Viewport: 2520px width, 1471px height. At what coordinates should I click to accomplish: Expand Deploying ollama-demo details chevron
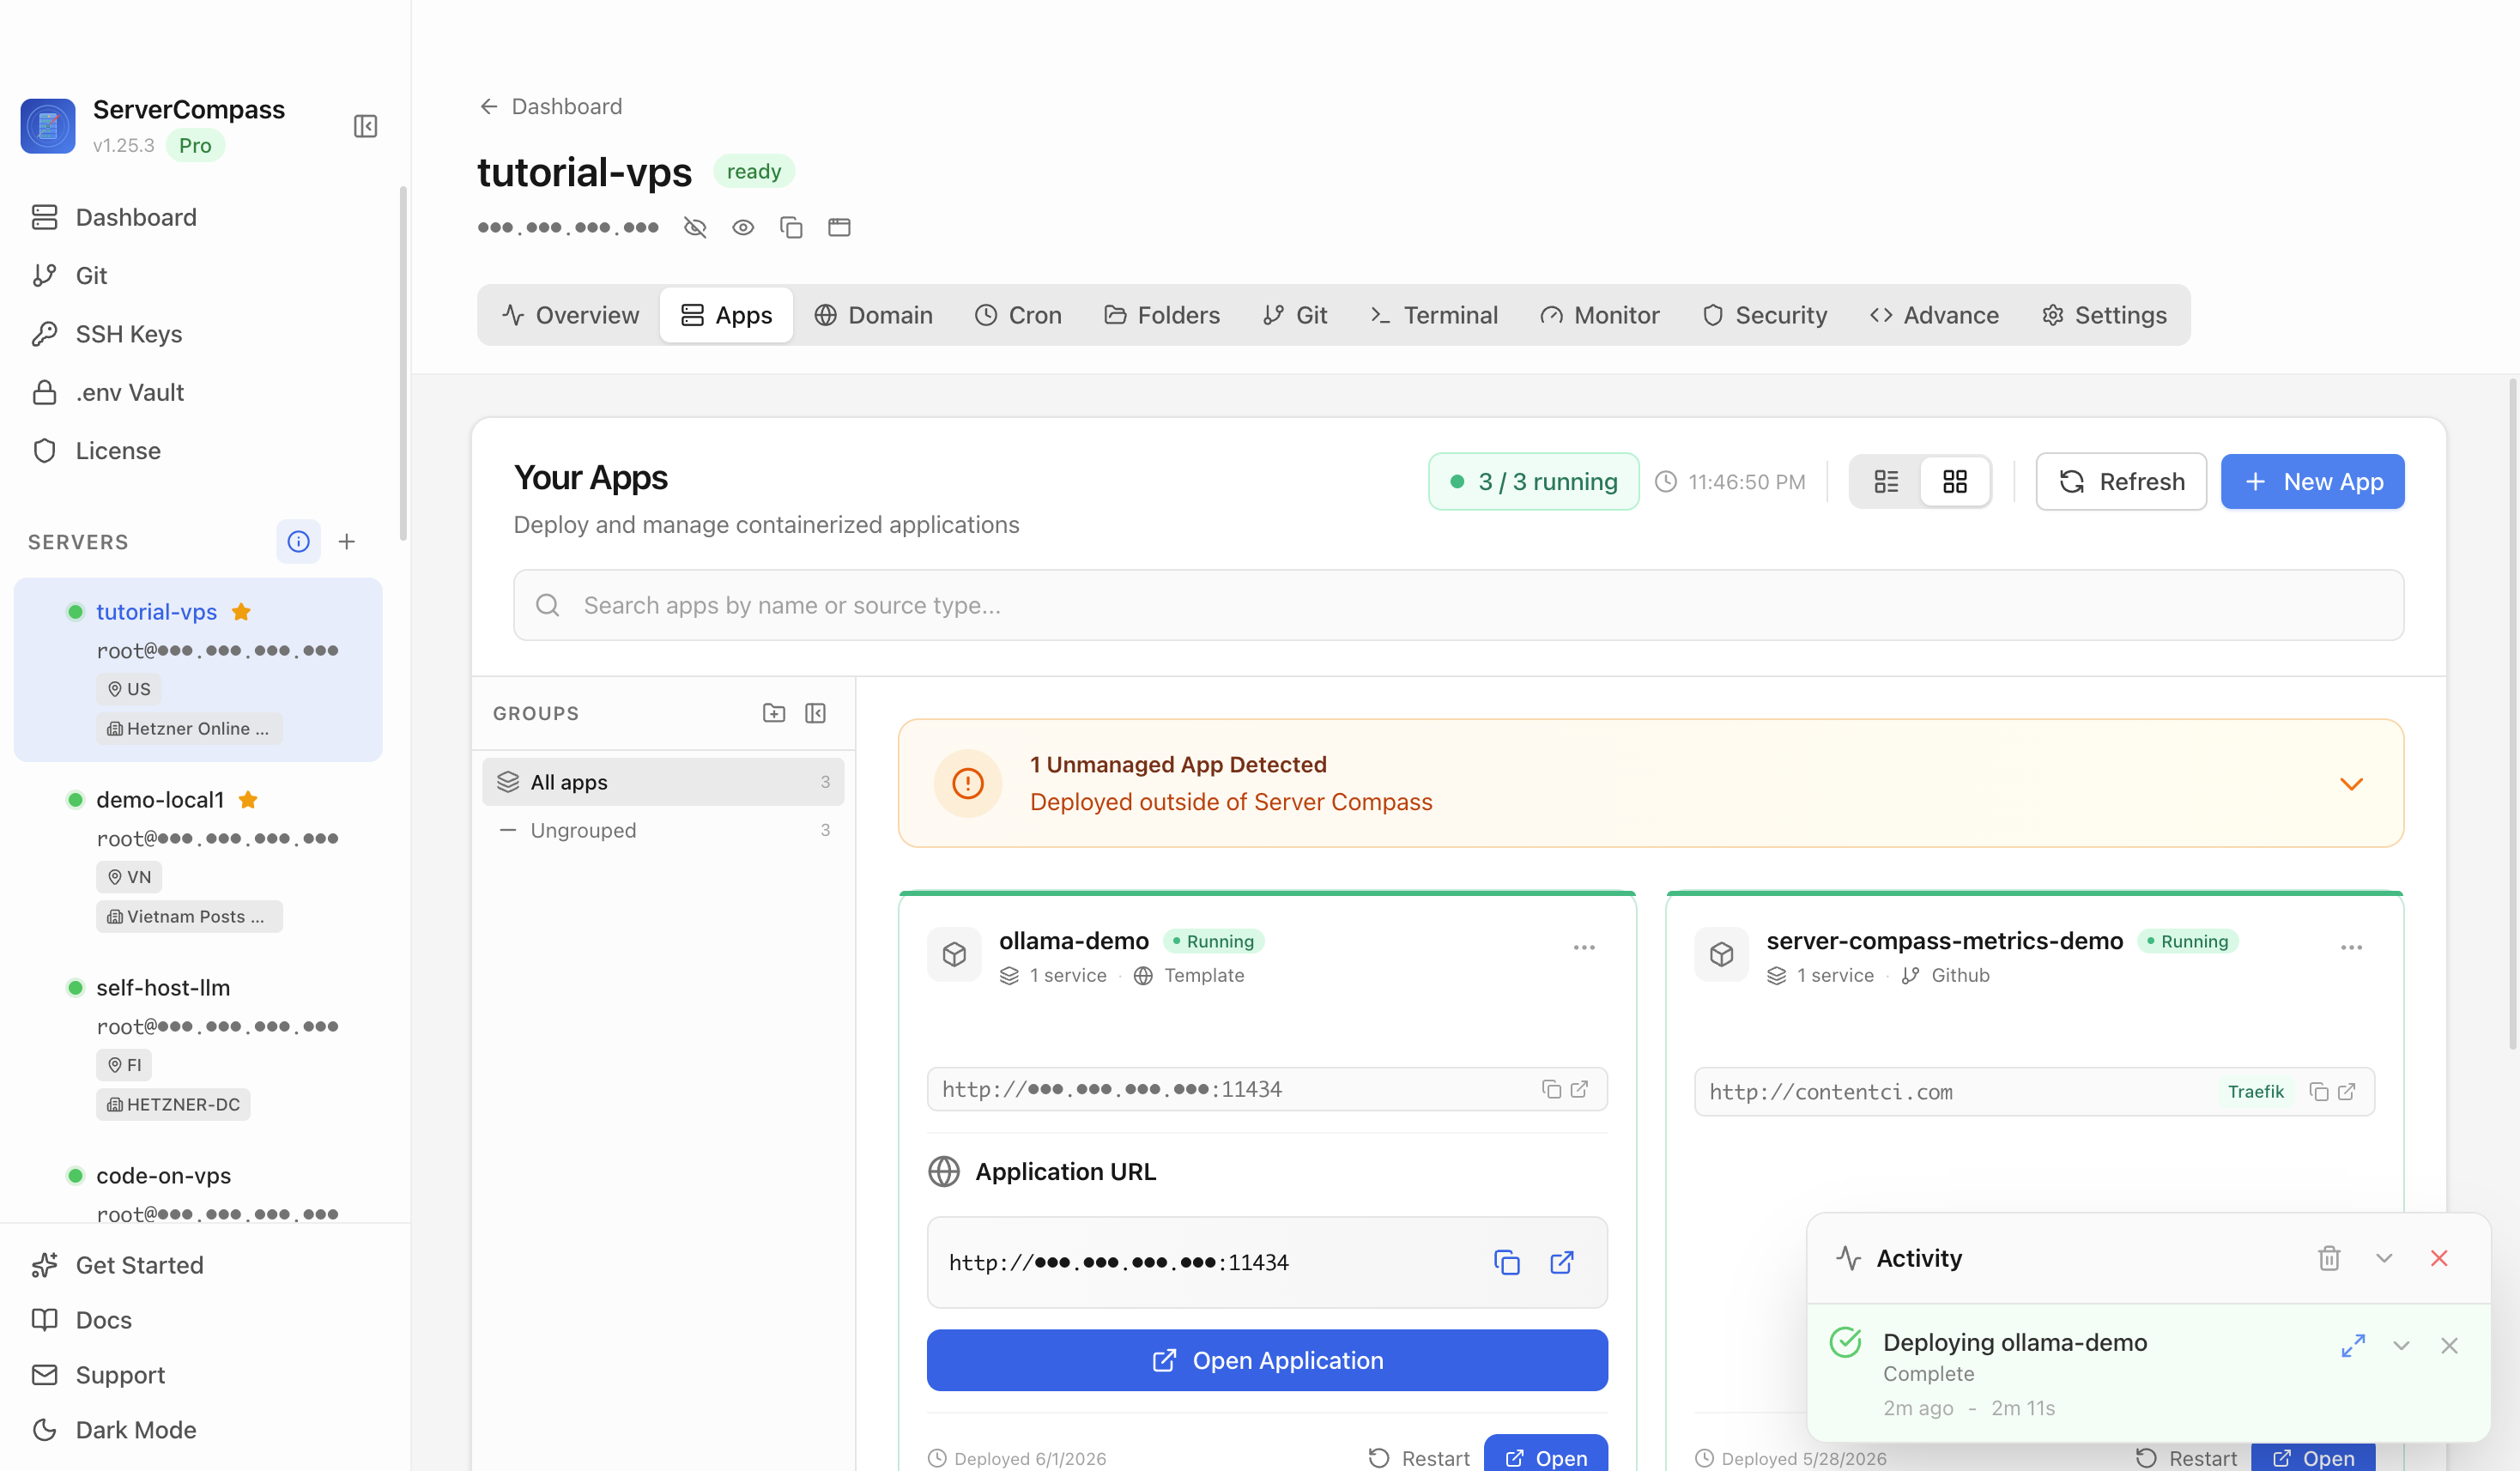(x=2401, y=1345)
